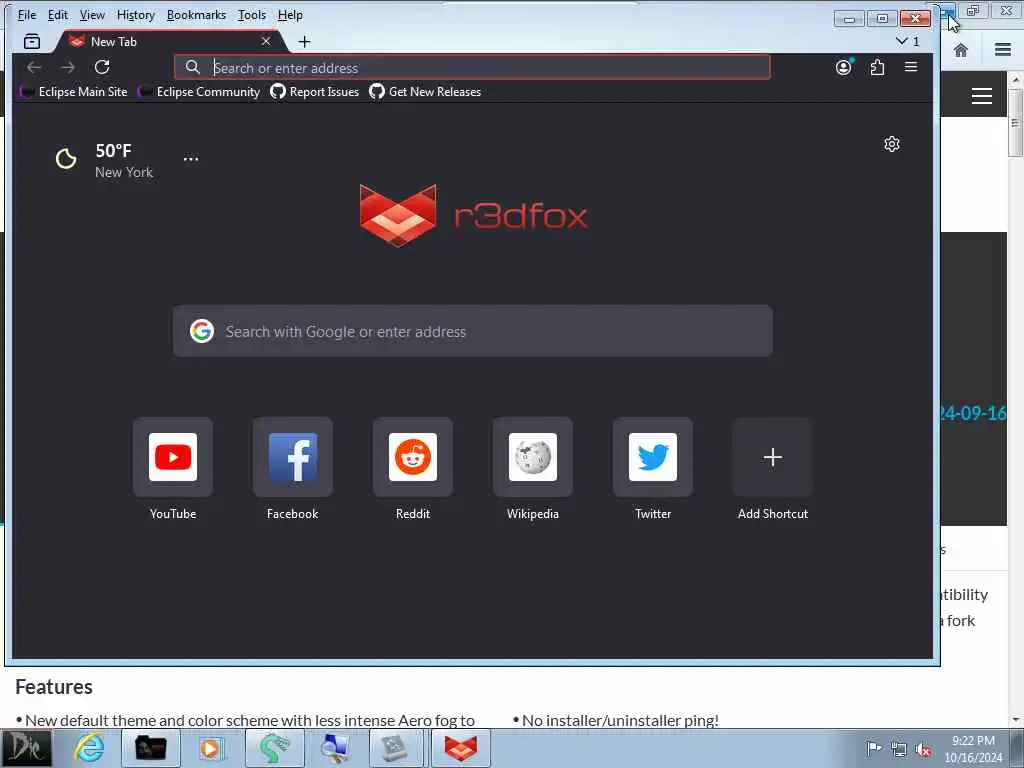Select the New Tab tab
This screenshot has height=768, width=1024.
point(171,41)
